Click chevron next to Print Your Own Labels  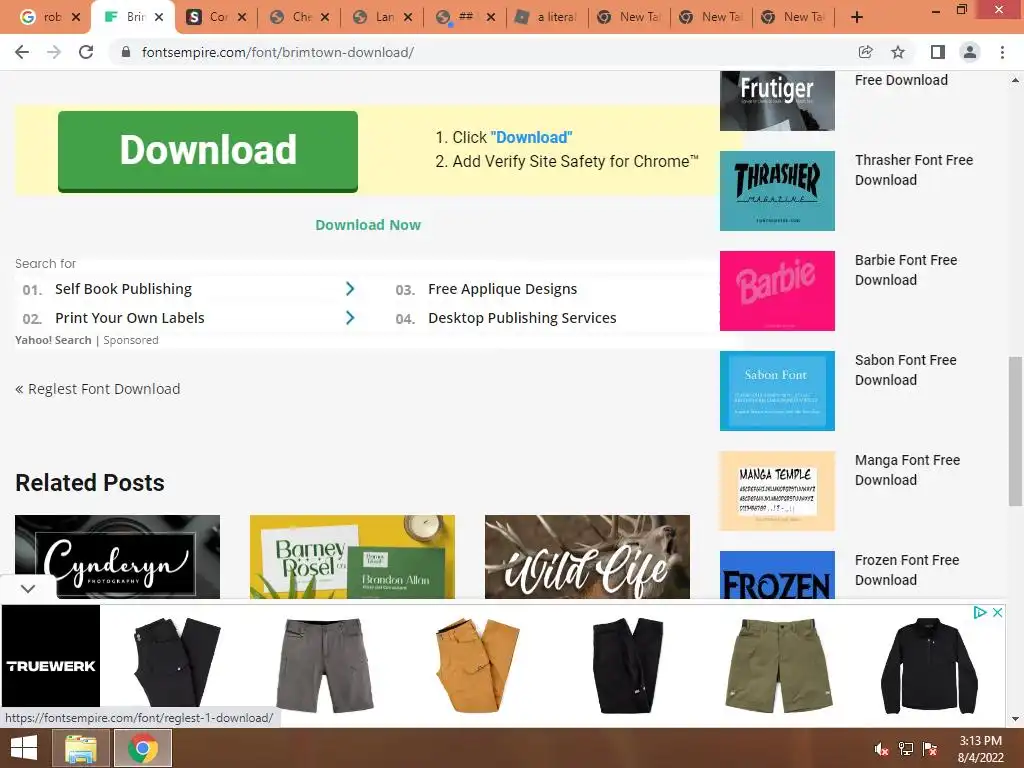350,318
